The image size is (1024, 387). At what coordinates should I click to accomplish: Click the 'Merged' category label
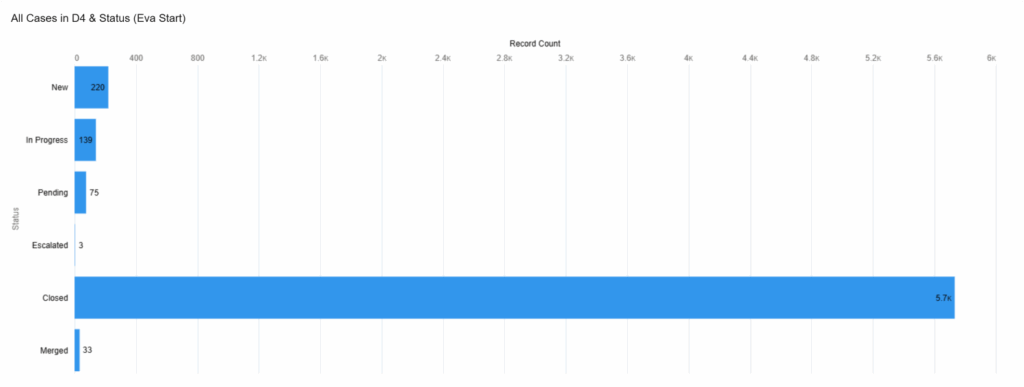[x=54, y=350]
